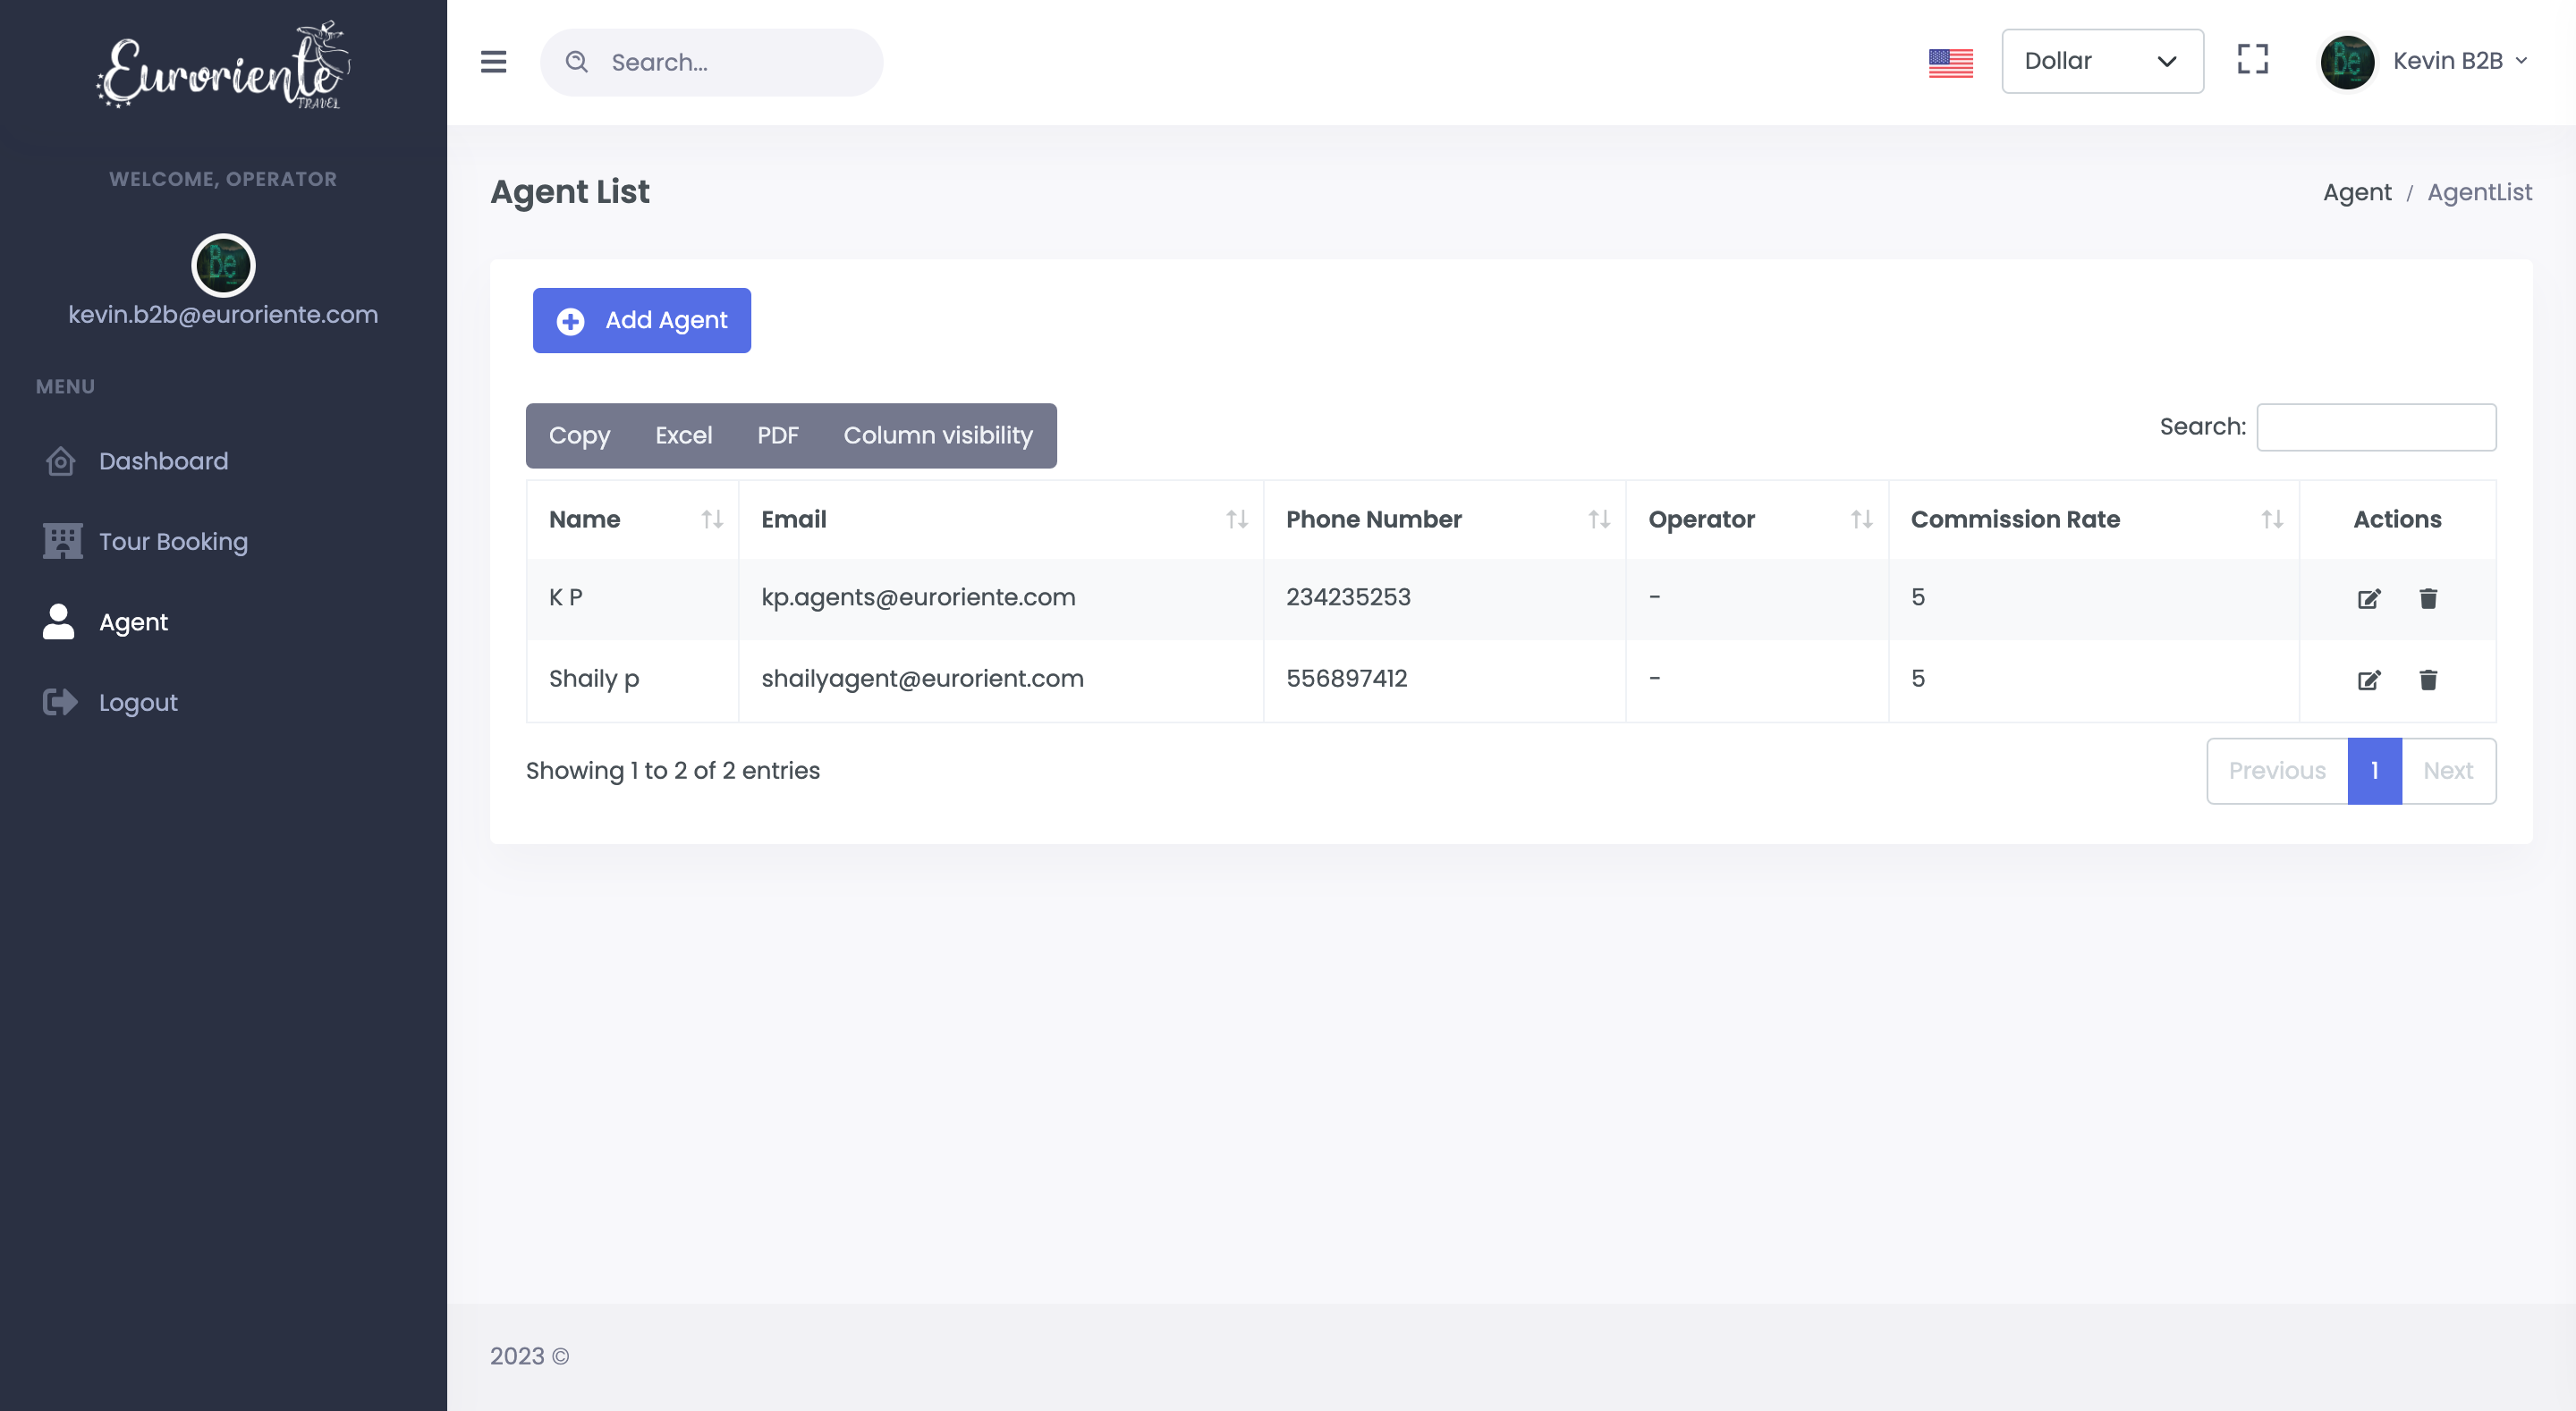
Task: Click the Euroriente Travel logo
Action: (x=223, y=65)
